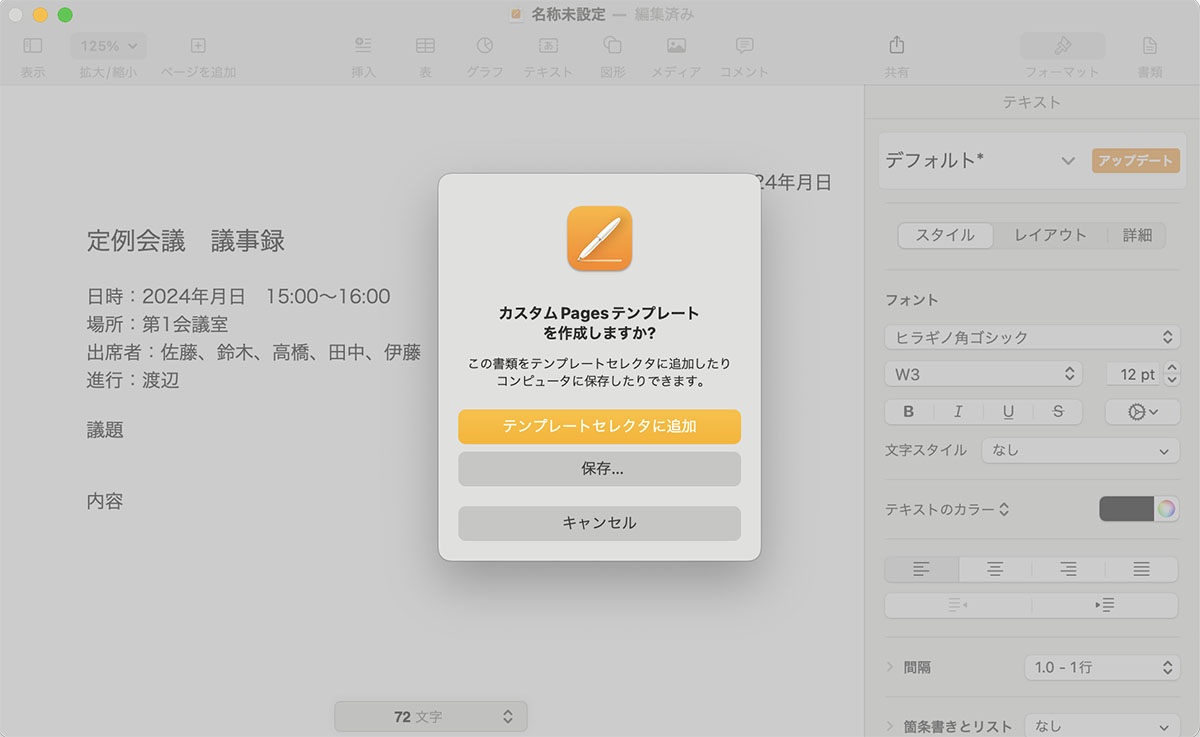Image resolution: width=1200 pixels, height=737 pixels.
Task: Open the 文字スタイル dropdown
Action: [1080, 450]
